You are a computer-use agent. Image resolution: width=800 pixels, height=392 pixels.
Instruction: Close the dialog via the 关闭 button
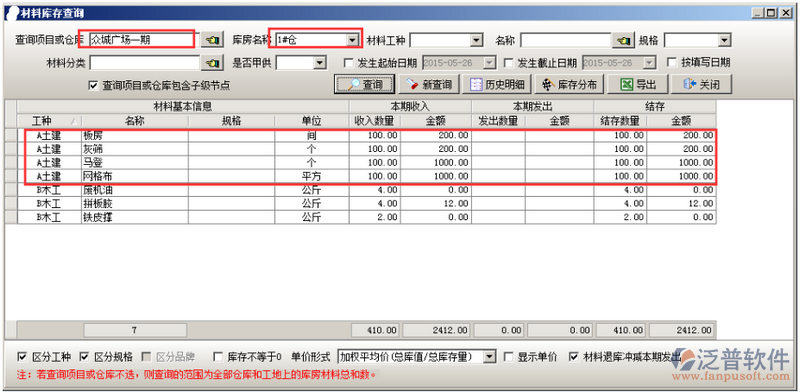point(701,84)
